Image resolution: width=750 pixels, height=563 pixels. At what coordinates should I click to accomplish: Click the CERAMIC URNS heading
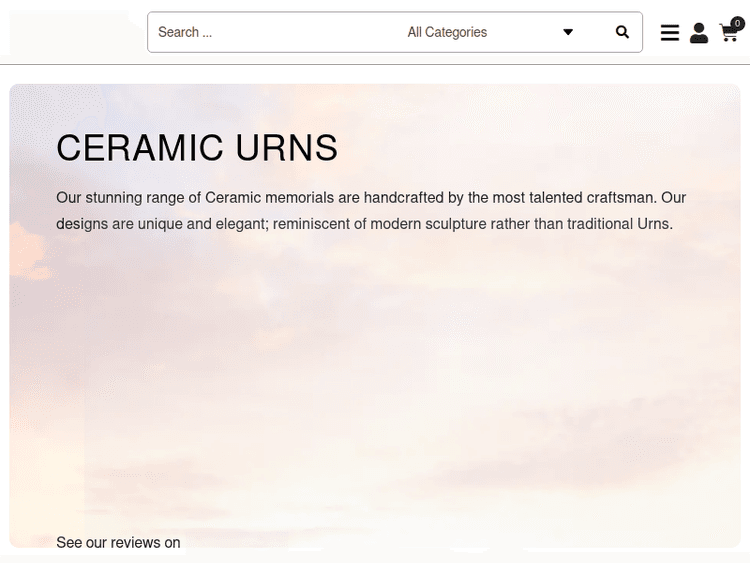(197, 148)
